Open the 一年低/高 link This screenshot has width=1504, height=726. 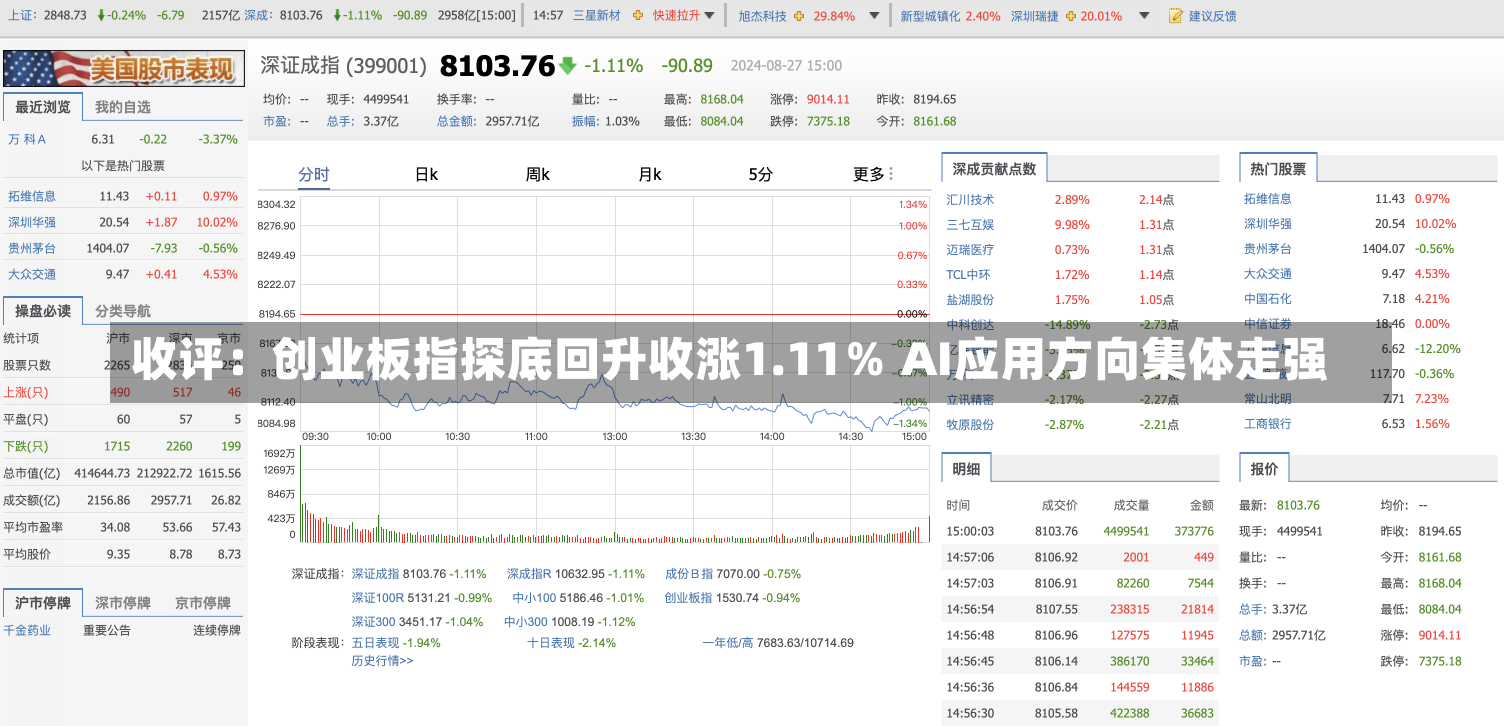pos(727,643)
